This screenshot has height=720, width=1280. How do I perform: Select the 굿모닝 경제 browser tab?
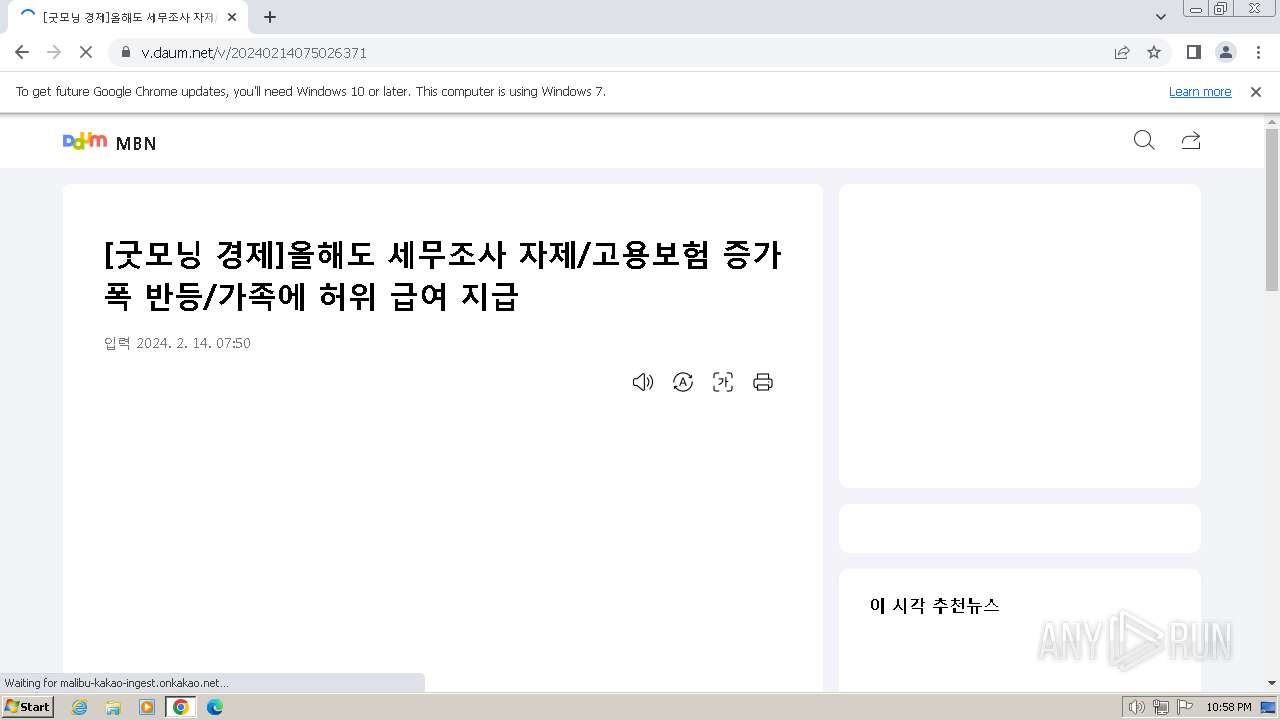pyautogui.click(x=128, y=17)
